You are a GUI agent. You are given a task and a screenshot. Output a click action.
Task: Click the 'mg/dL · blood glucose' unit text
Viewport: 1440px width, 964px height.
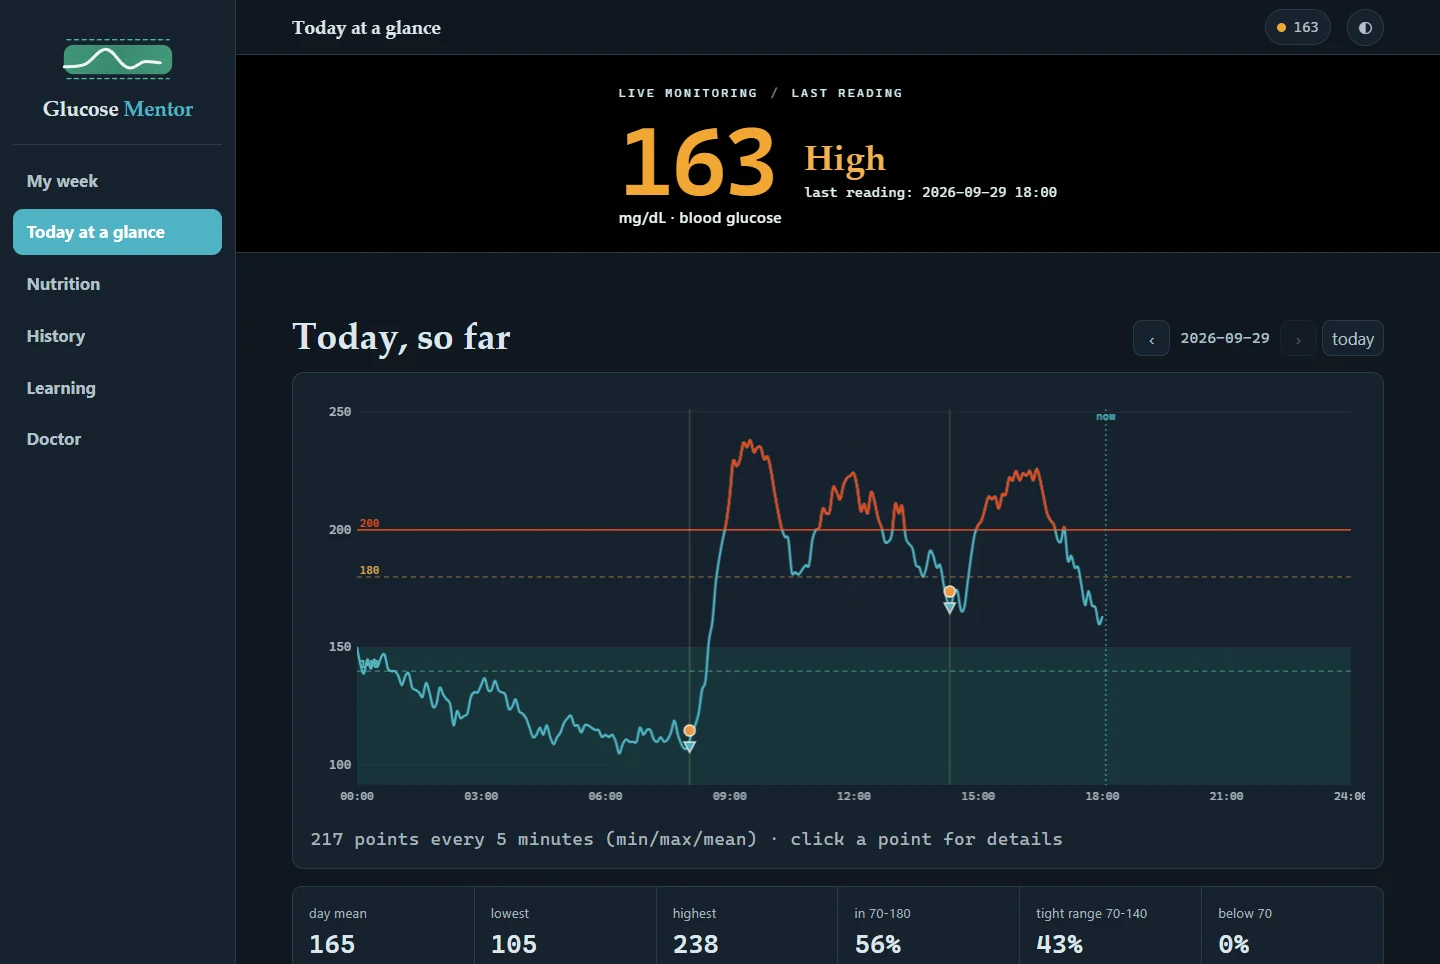[700, 218]
